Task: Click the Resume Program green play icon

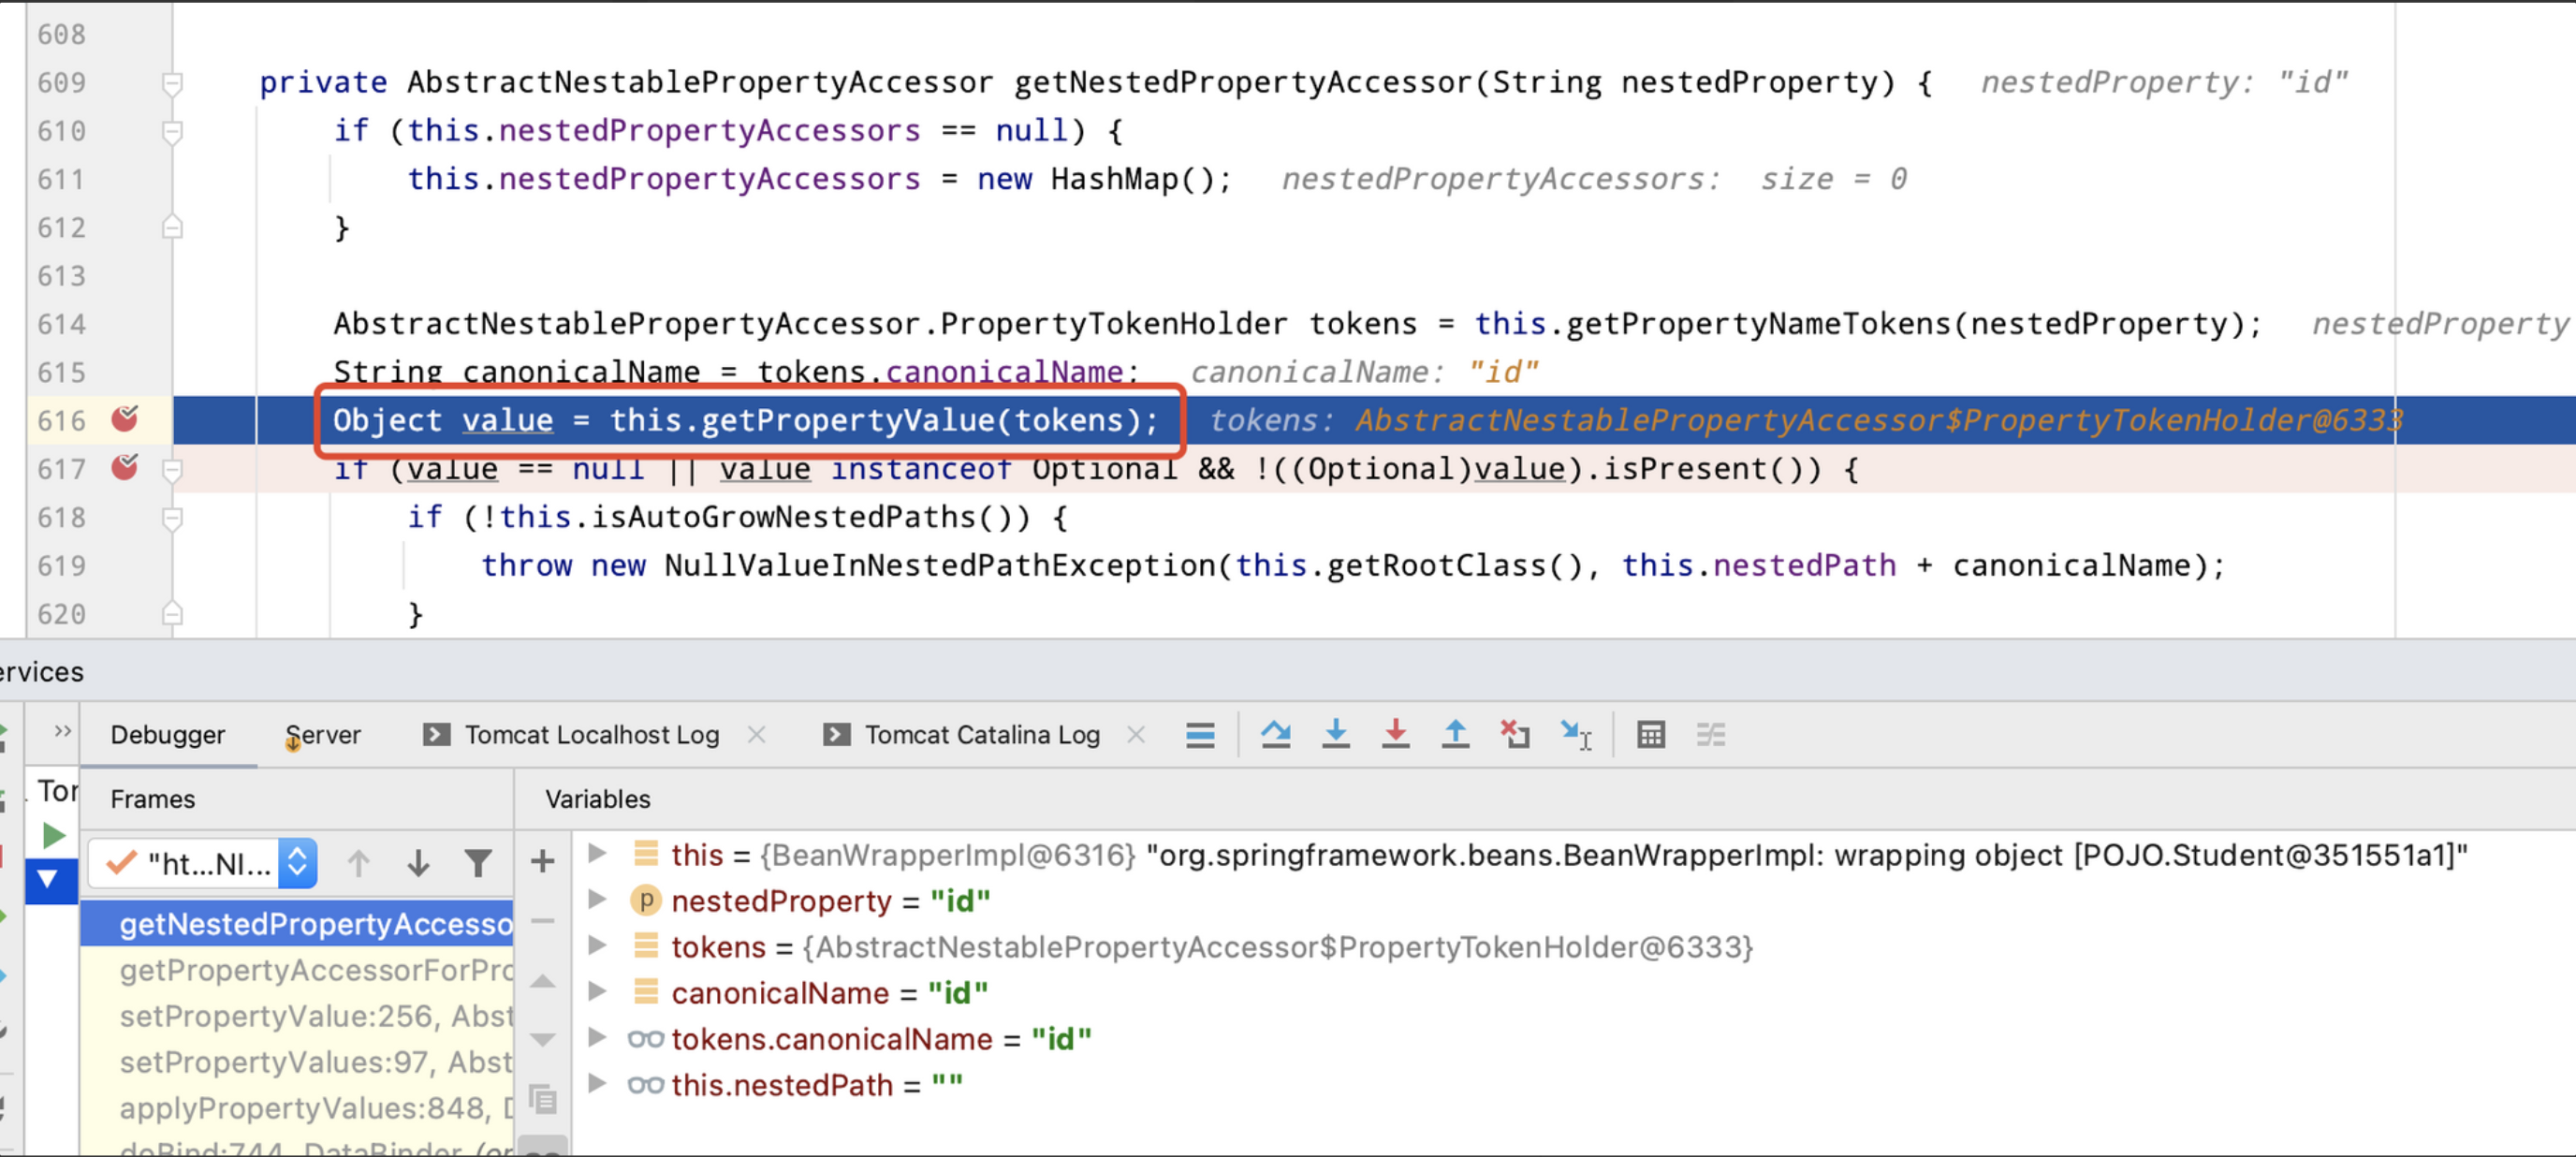Action: point(53,835)
